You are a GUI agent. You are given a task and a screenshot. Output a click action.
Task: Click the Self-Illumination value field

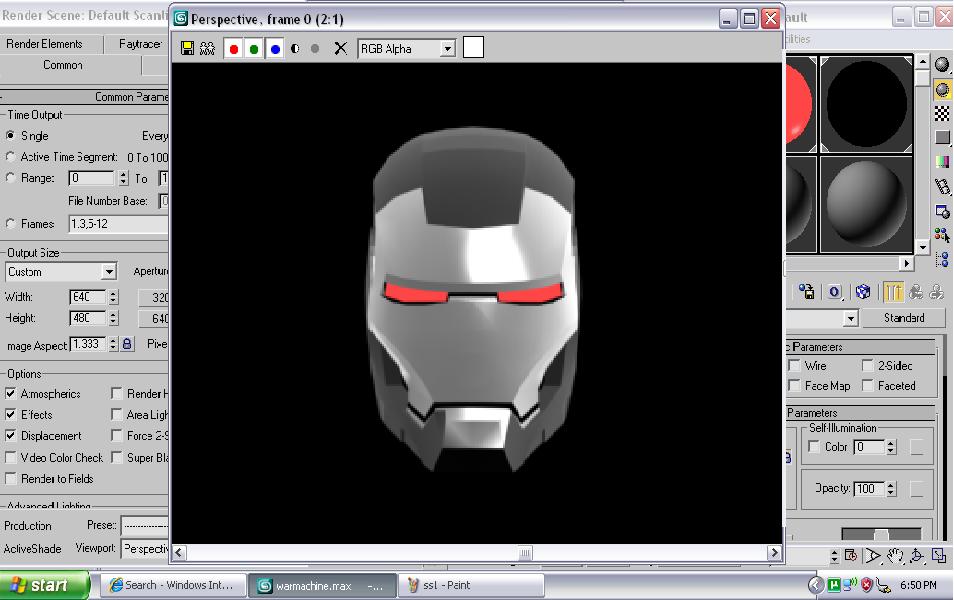pos(869,447)
